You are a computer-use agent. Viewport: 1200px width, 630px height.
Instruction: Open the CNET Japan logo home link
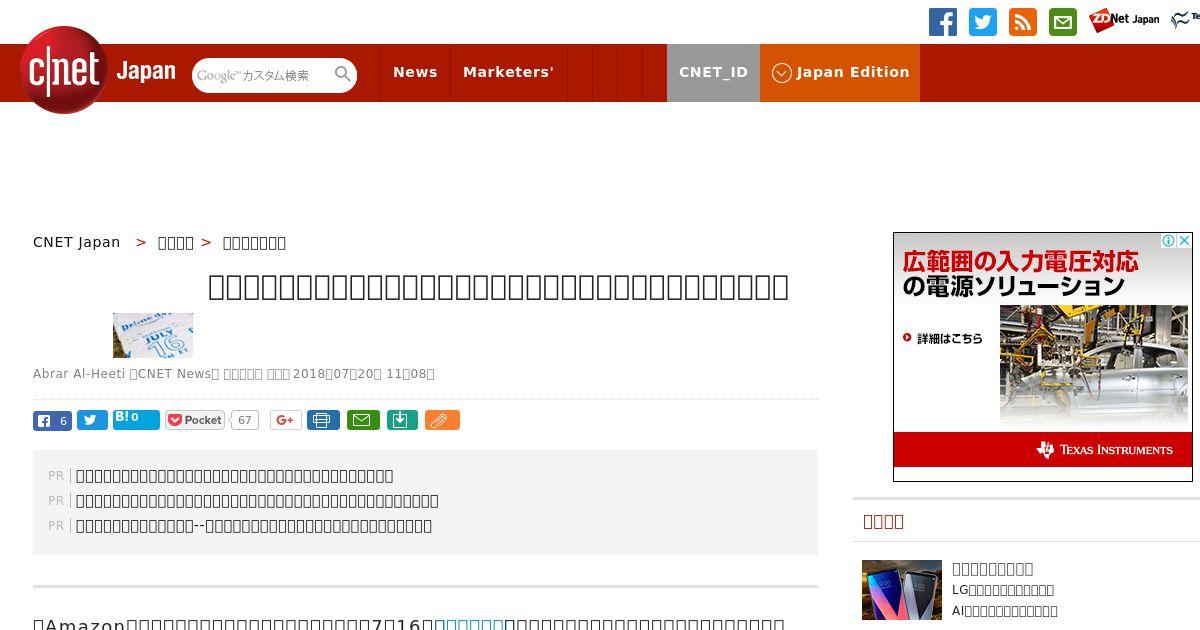click(x=97, y=71)
